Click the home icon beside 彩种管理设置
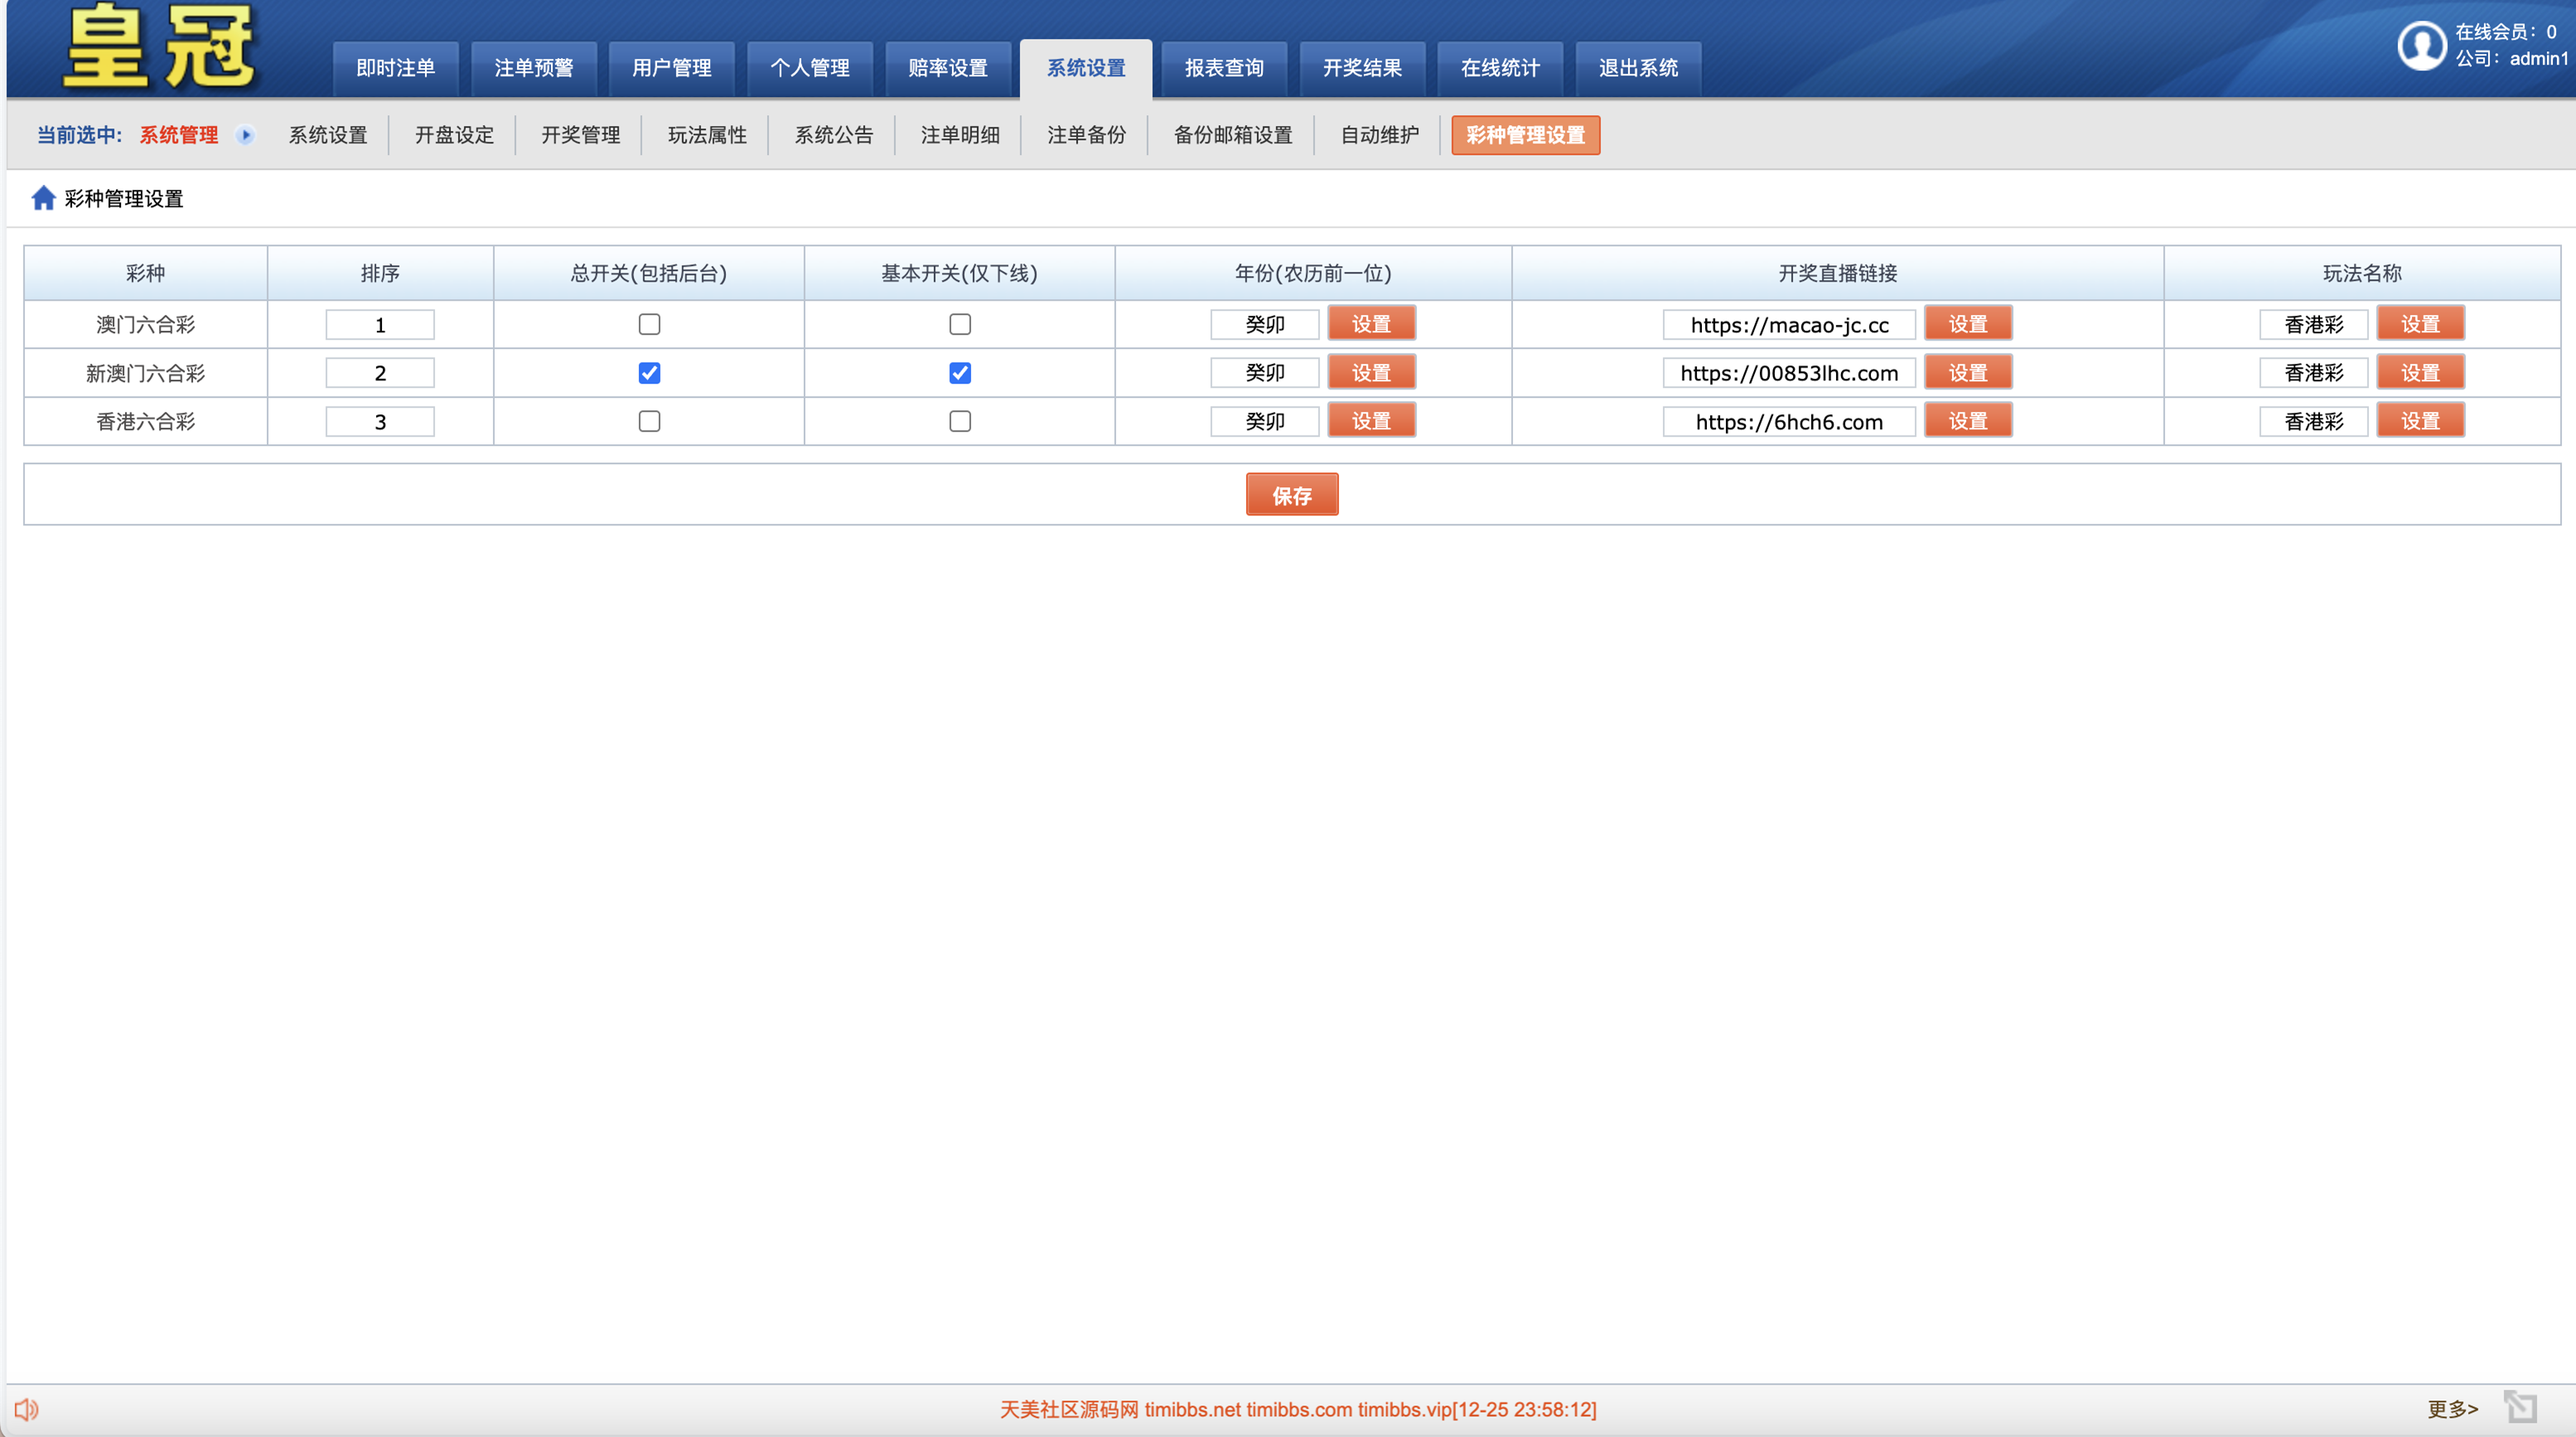The height and width of the screenshot is (1437, 2576). [x=43, y=198]
